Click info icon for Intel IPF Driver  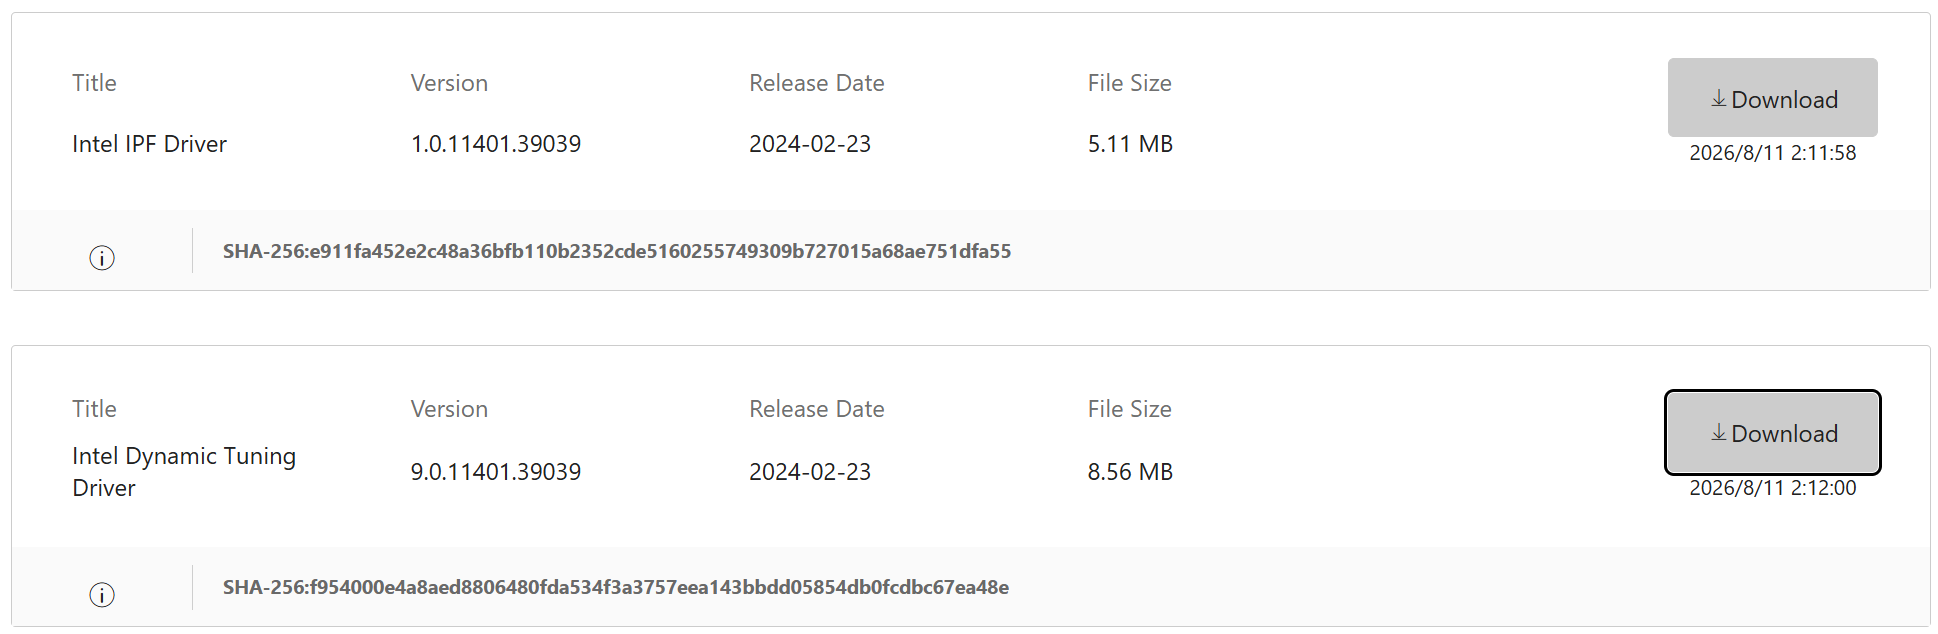(x=102, y=258)
